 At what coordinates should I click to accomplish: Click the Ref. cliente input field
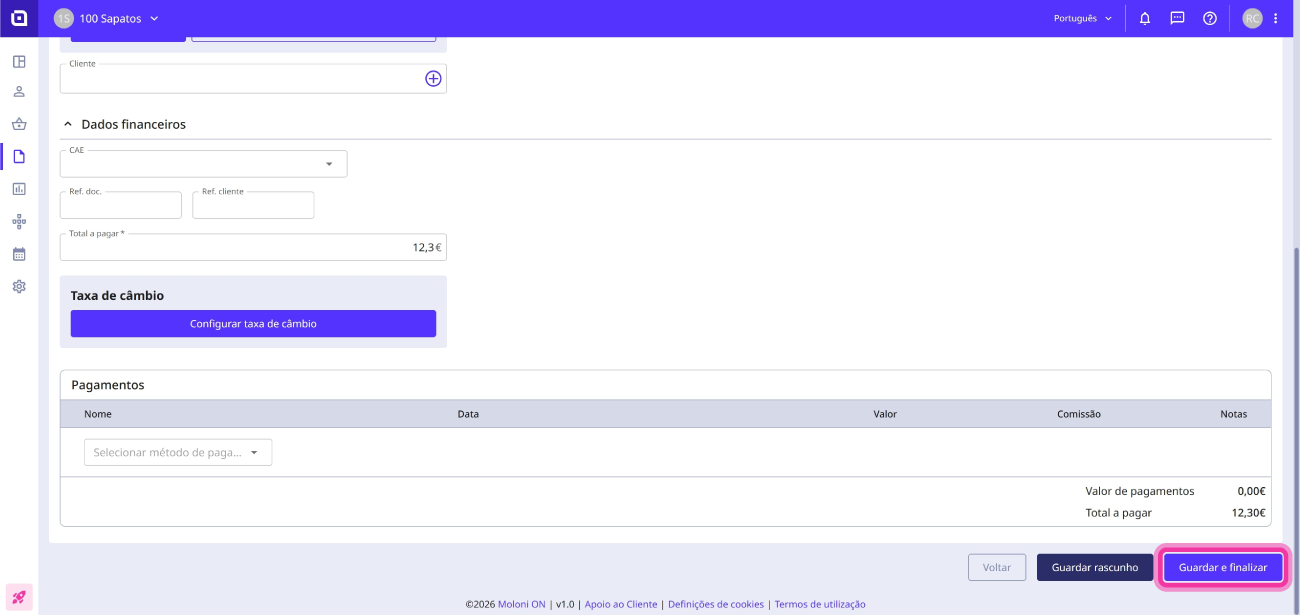pos(253,205)
